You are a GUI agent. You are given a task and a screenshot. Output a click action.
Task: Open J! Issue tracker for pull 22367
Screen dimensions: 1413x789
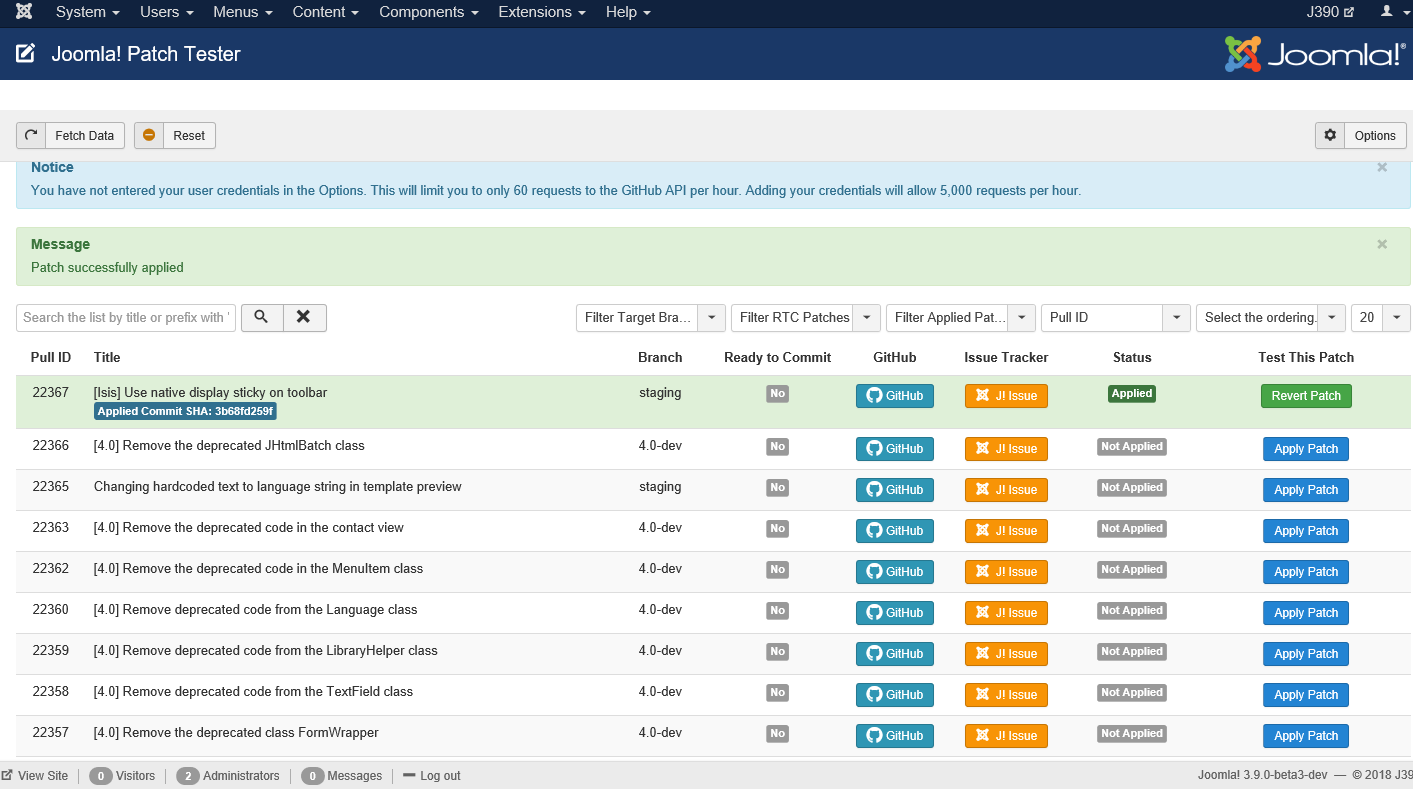pyautogui.click(x=1006, y=396)
